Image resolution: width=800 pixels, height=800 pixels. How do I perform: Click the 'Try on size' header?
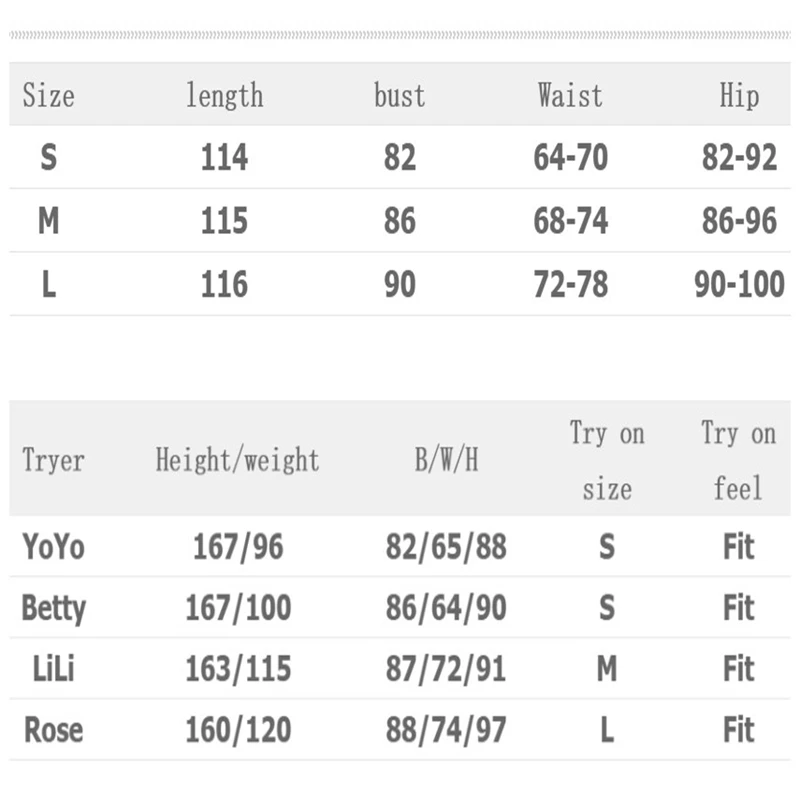607,461
